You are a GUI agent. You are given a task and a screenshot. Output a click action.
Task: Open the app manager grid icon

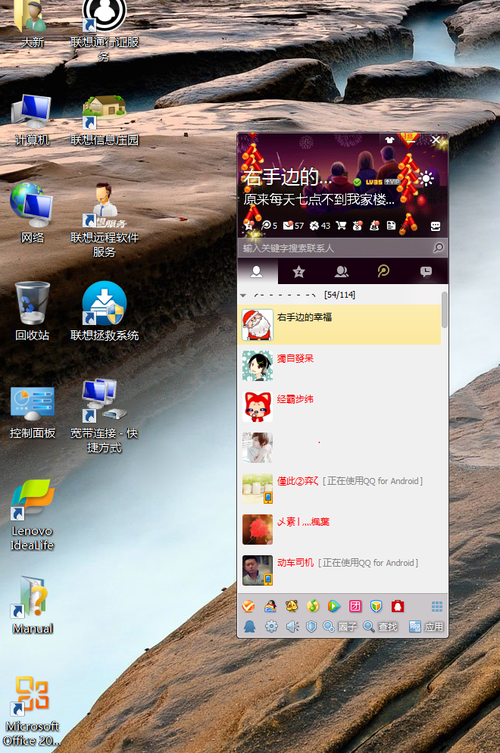click(437, 607)
